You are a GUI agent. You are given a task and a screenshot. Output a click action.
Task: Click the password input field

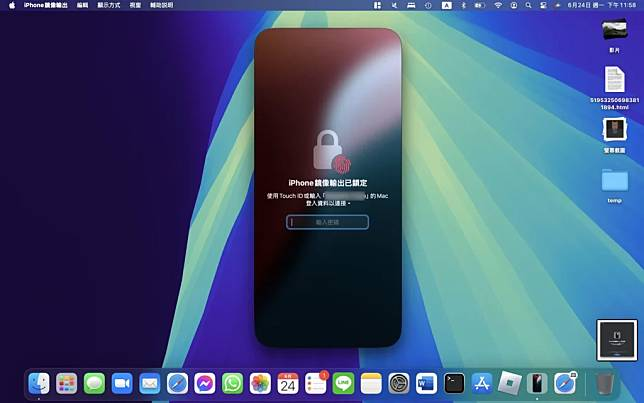[x=328, y=222]
